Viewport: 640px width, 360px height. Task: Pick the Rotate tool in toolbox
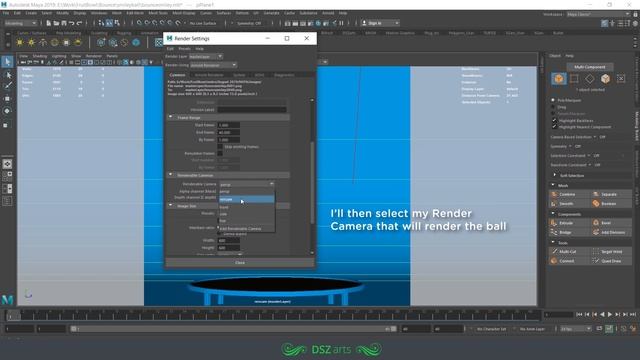point(7,111)
